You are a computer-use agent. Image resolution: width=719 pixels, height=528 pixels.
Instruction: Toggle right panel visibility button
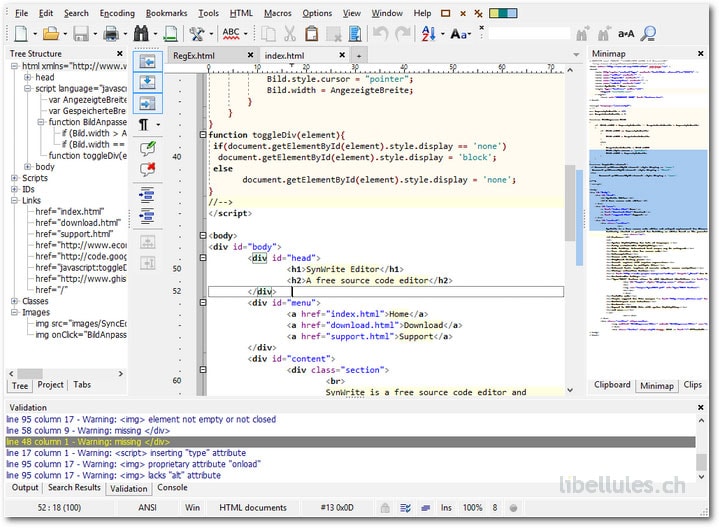pos(147,104)
